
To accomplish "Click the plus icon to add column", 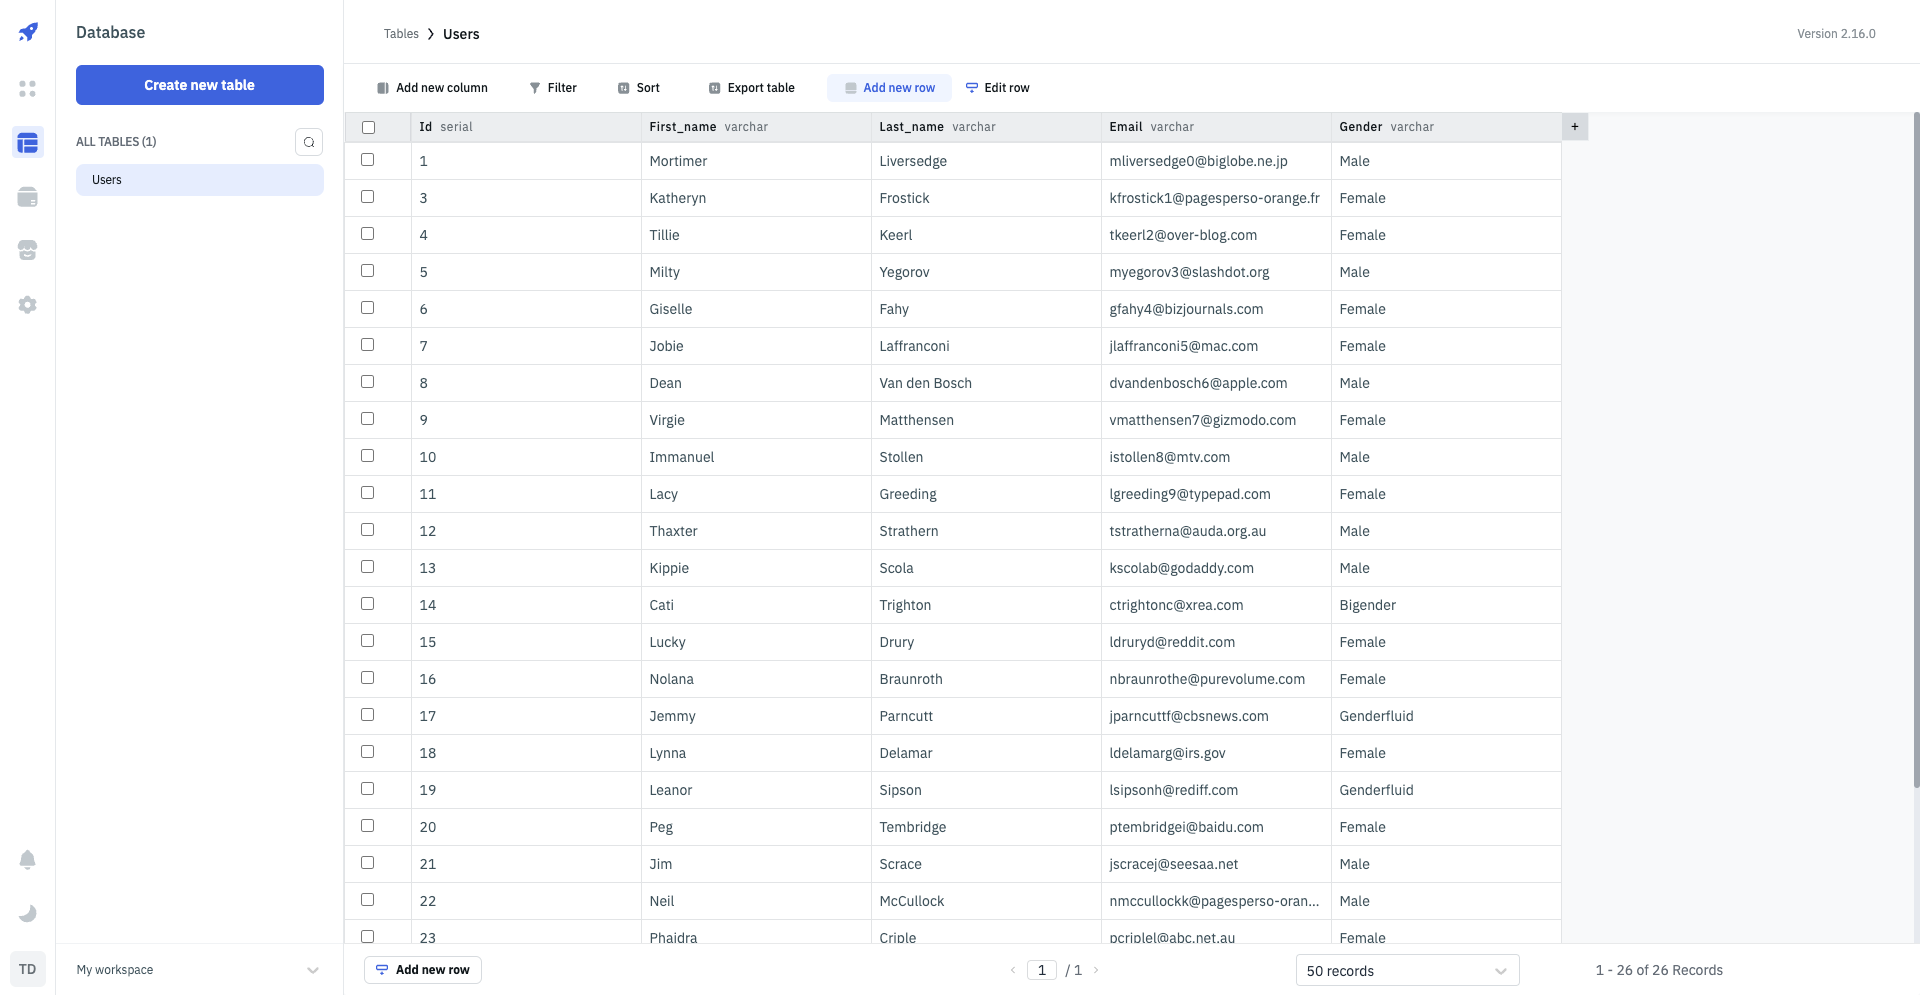I will coord(1575,127).
